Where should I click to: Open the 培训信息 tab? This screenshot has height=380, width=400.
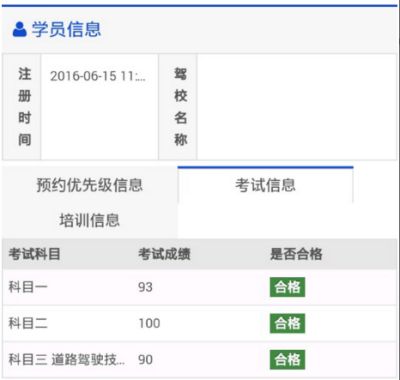(90, 220)
